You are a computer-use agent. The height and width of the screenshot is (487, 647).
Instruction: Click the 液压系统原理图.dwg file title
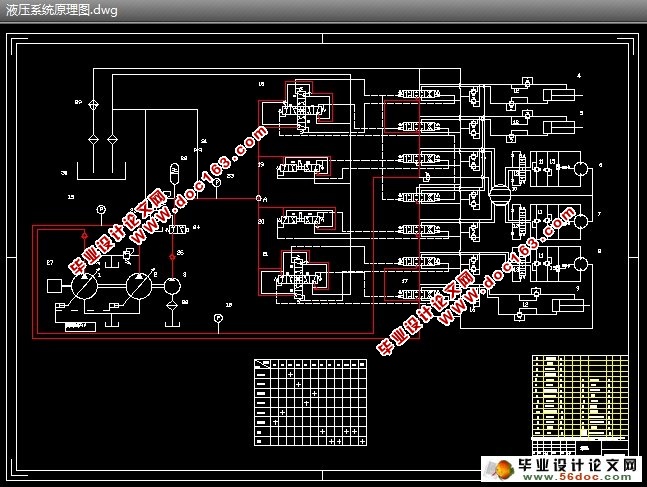click(61, 10)
